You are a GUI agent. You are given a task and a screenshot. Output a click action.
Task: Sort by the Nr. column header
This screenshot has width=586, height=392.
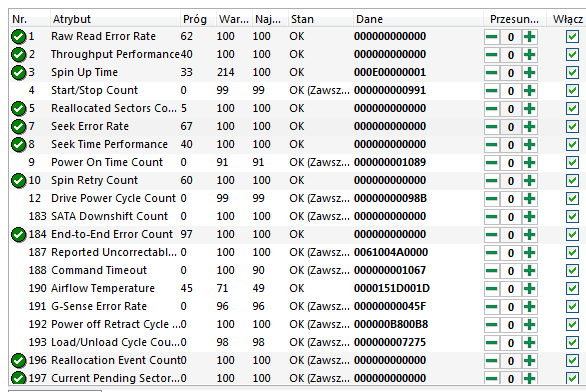point(29,19)
